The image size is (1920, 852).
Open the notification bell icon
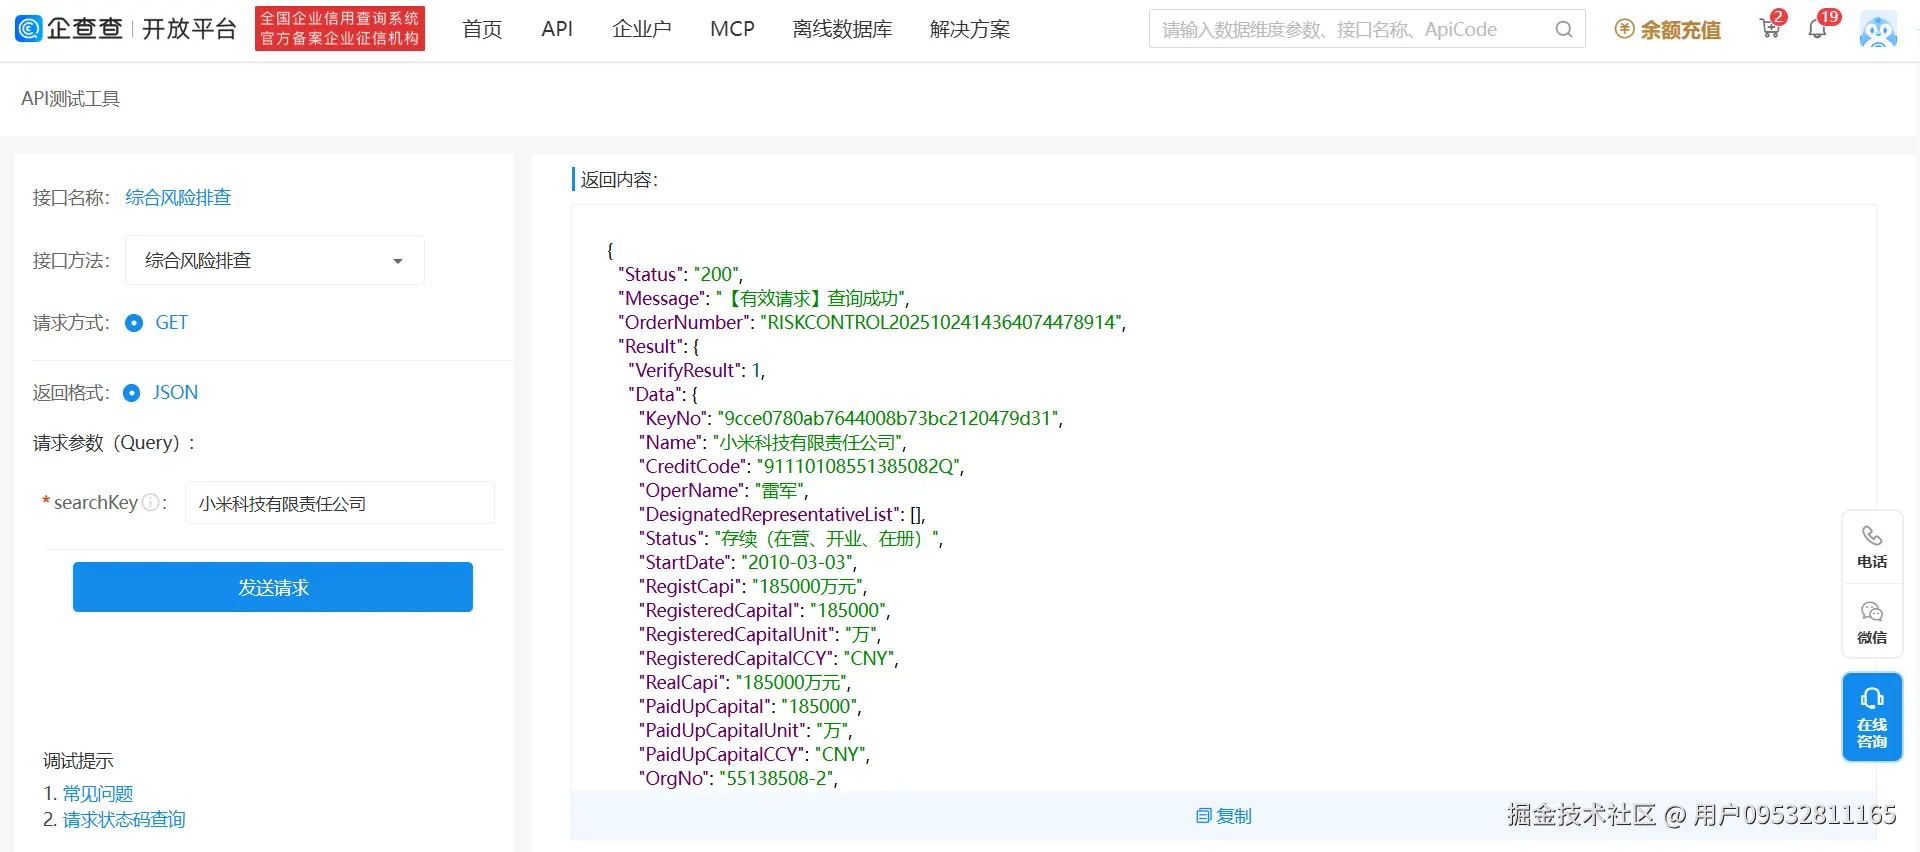(x=1817, y=29)
